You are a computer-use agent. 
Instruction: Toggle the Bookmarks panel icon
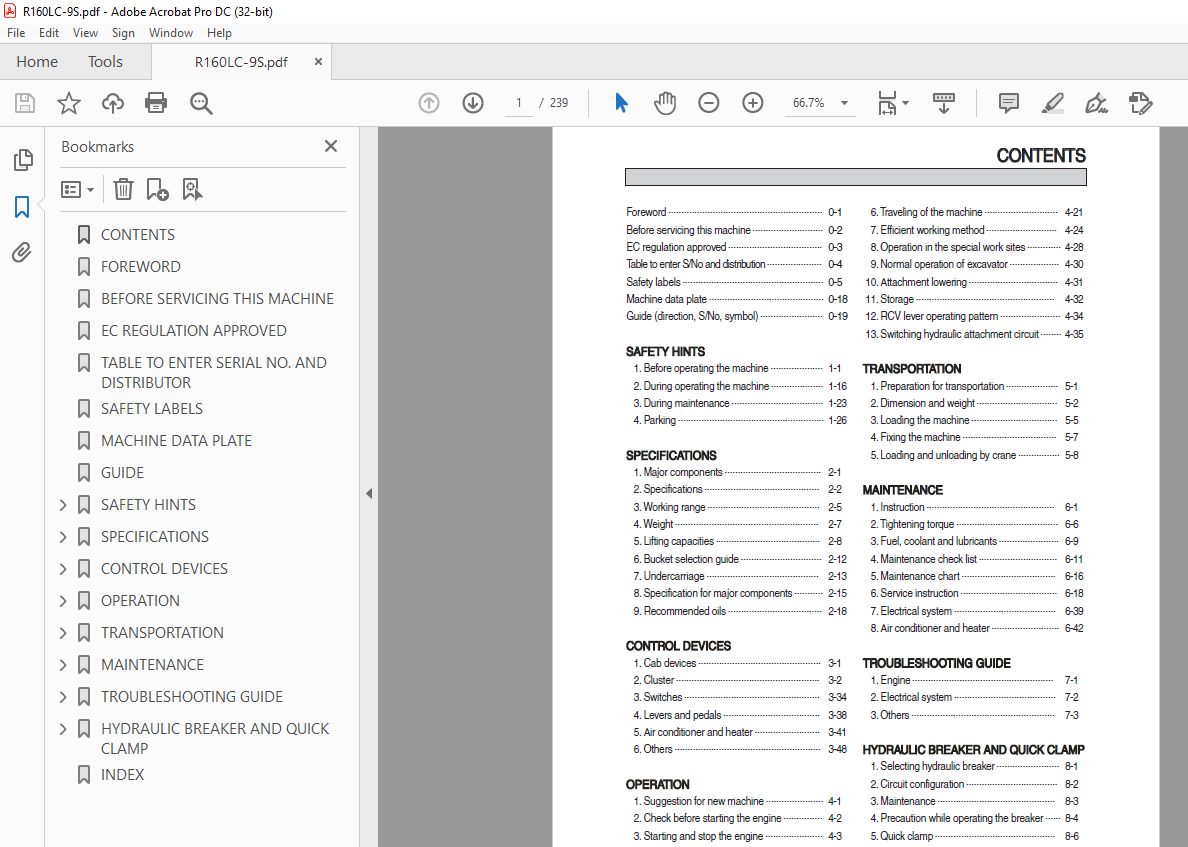pos(22,207)
